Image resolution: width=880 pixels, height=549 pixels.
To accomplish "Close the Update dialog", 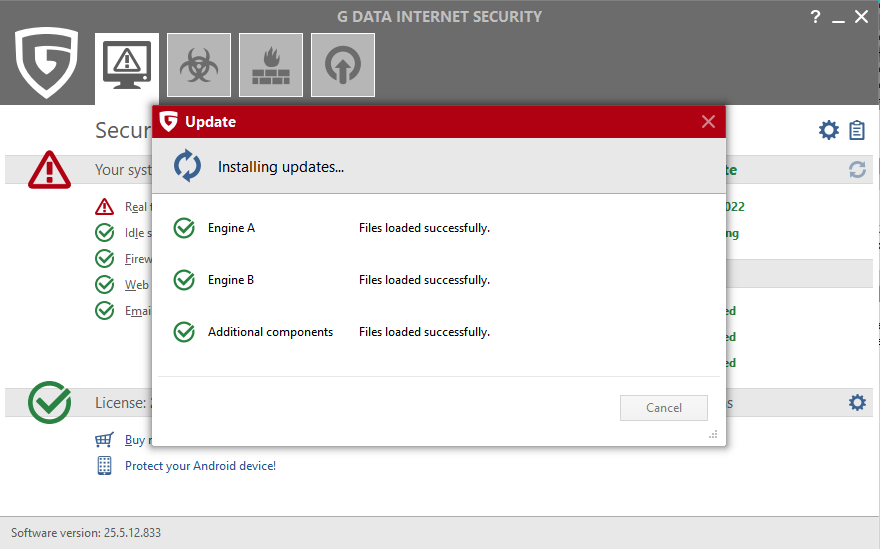I will coord(708,122).
